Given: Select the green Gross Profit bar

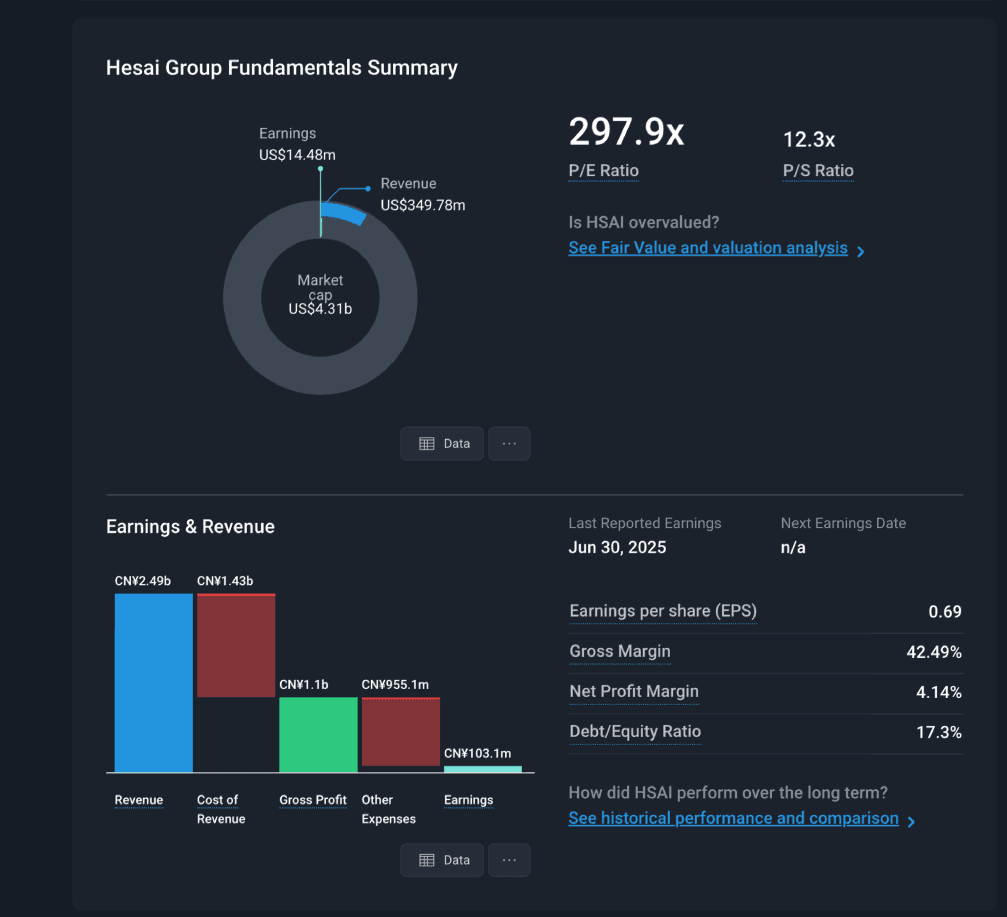Looking at the screenshot, I should click(318, 735).
